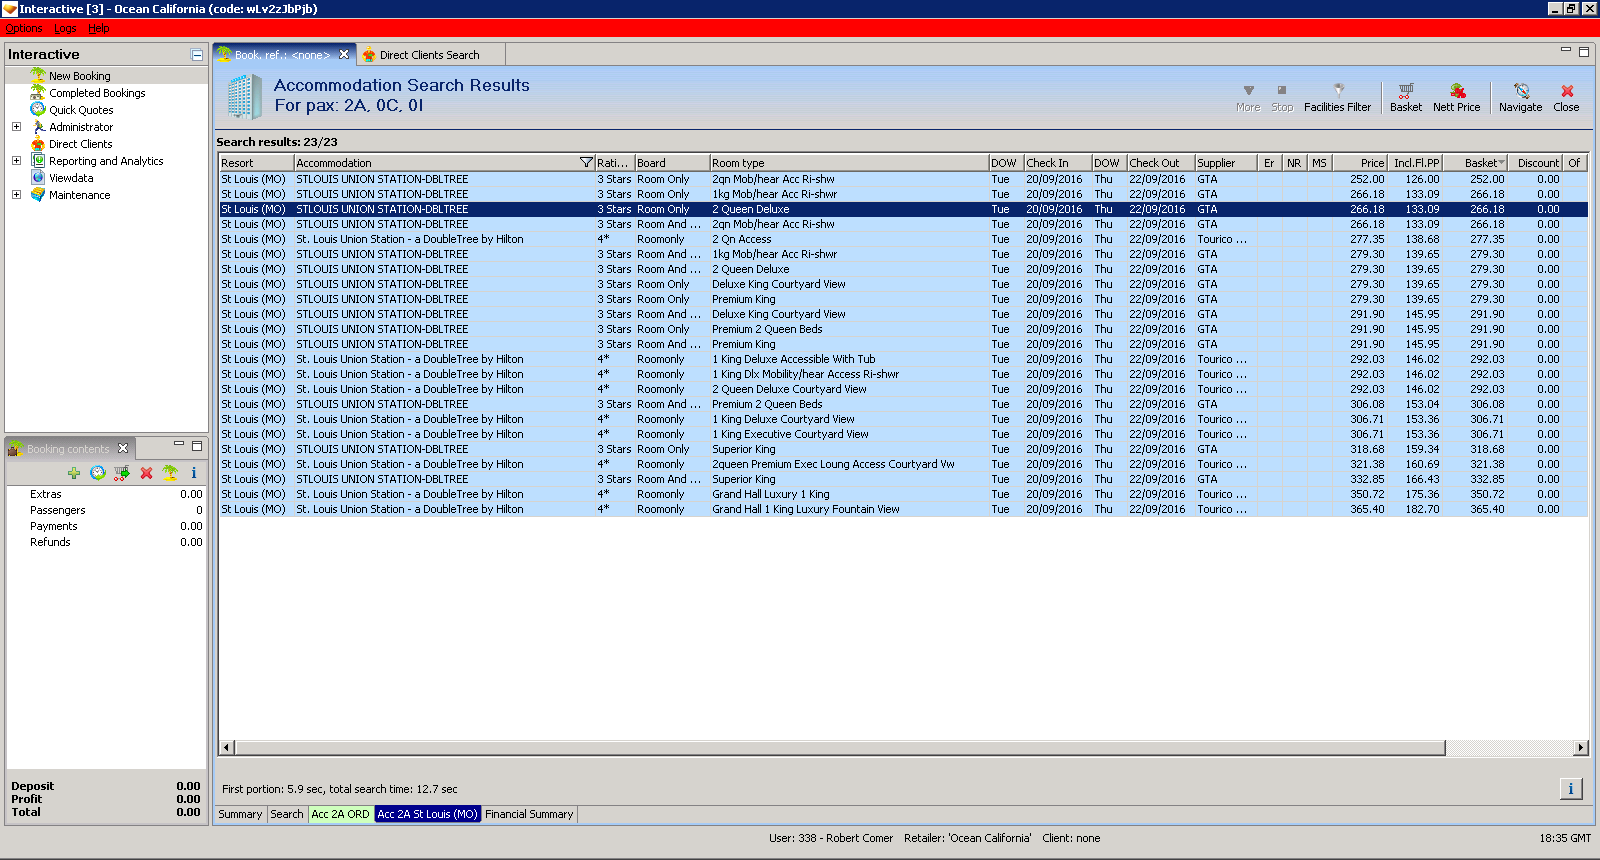Screen dimensions: 1600x860
Task: Select the Grand Hall 1 King Luxury Fountain View row
Action: [x=903, y=509]
